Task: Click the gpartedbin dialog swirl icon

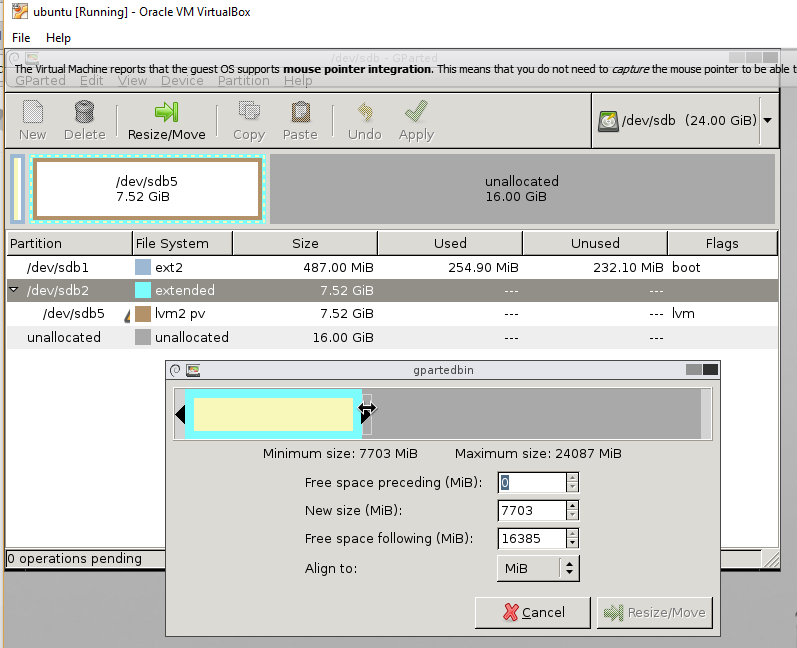Action: point(175,371)
